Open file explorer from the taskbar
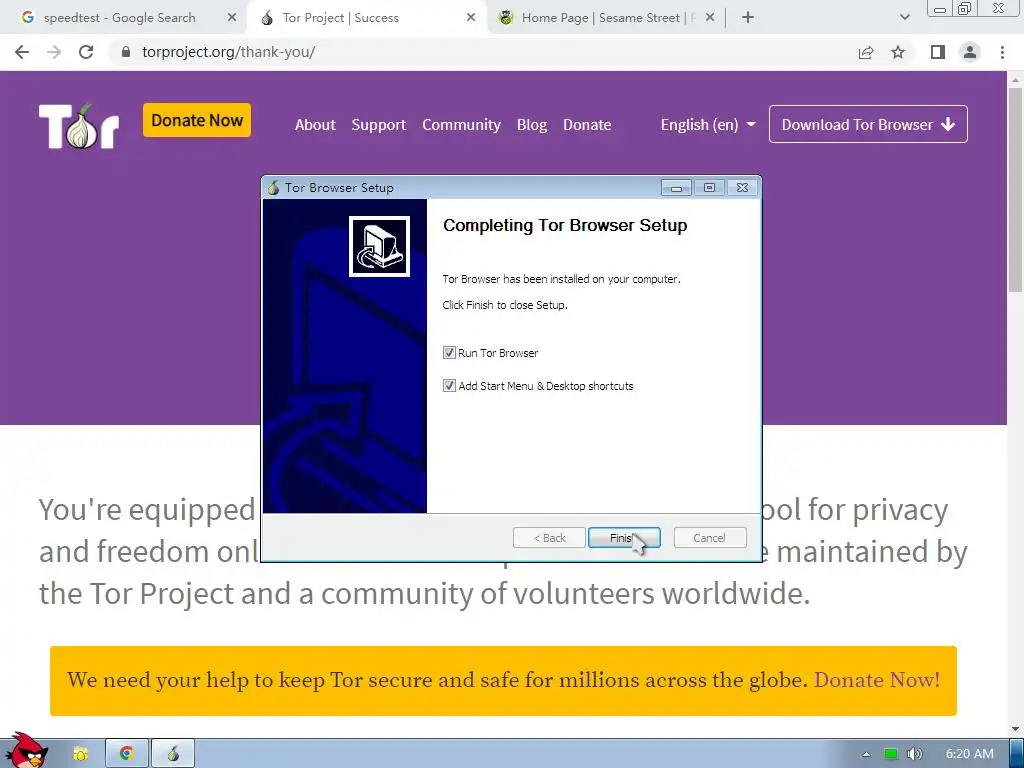The height and width of the screenshot is (768, 1024). coord(80,754)
